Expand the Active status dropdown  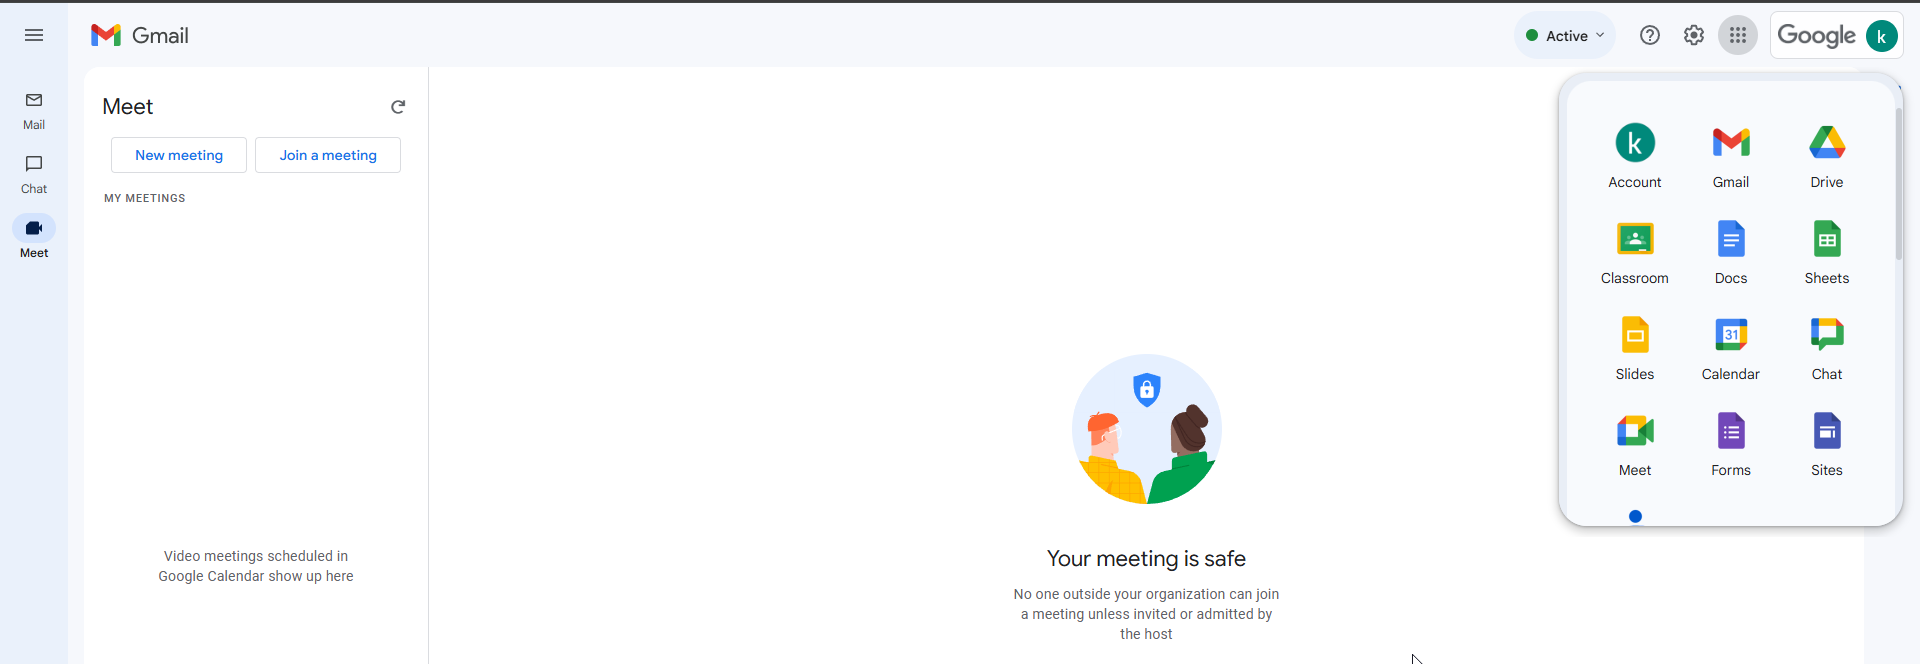pyautogui.click(x=1565, y=35)
